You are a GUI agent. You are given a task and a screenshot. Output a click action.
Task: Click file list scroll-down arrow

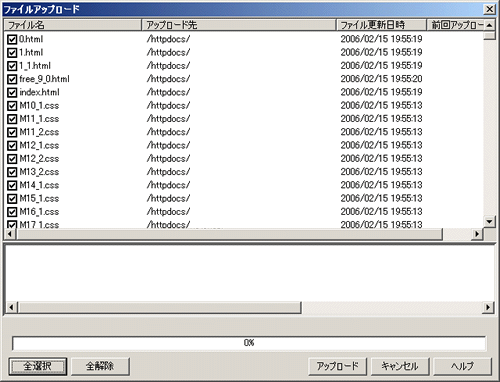pos(489,221)
